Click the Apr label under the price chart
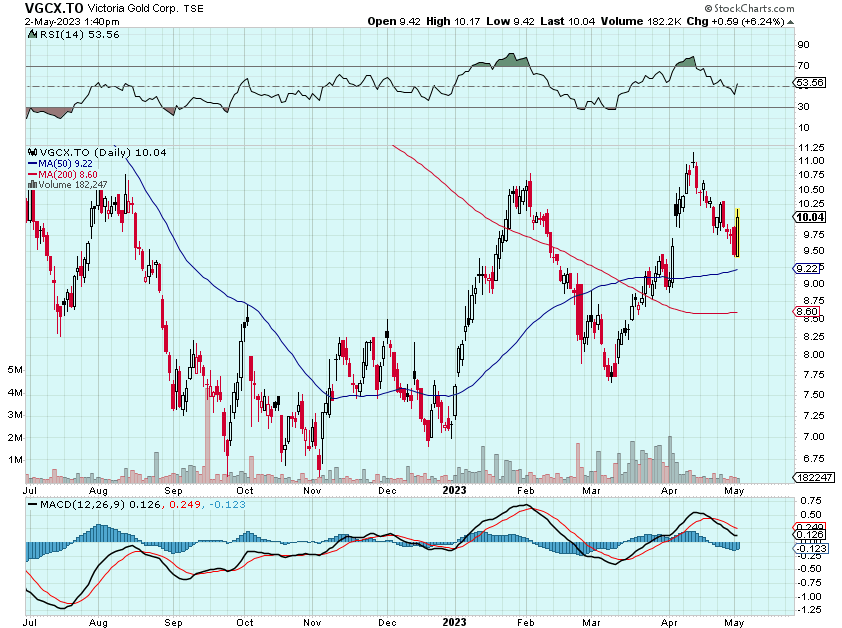The width and height of the screenshot is (842, 628). point(669,490)
